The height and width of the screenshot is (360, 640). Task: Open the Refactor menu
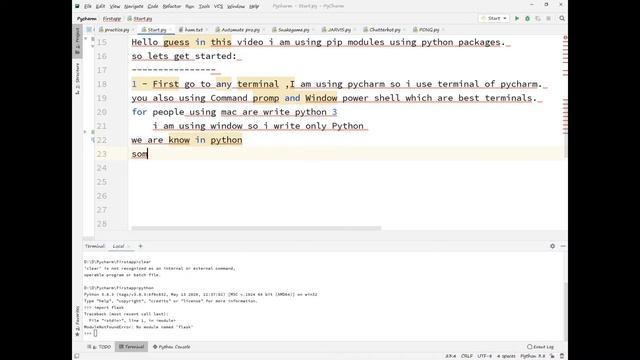point(172,6)
